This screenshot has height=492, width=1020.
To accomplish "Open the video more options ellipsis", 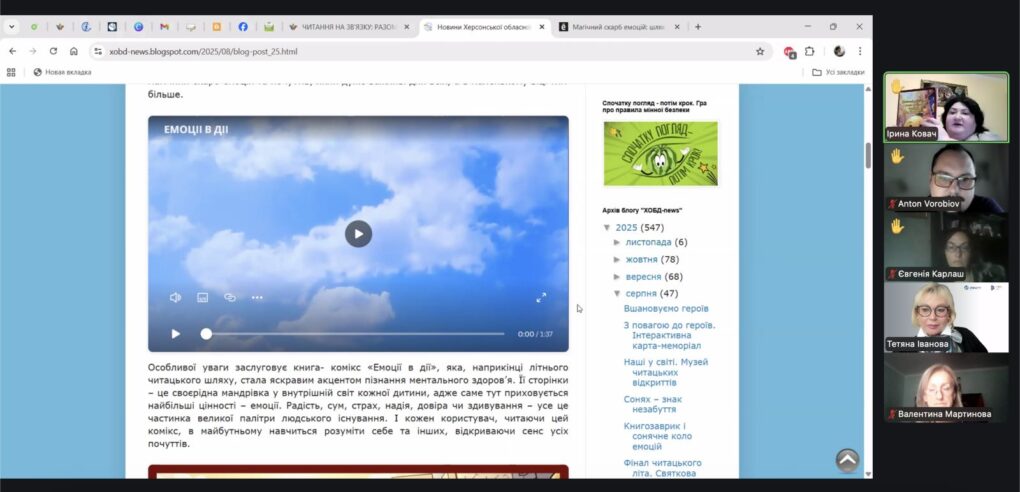I will (257, 297).
